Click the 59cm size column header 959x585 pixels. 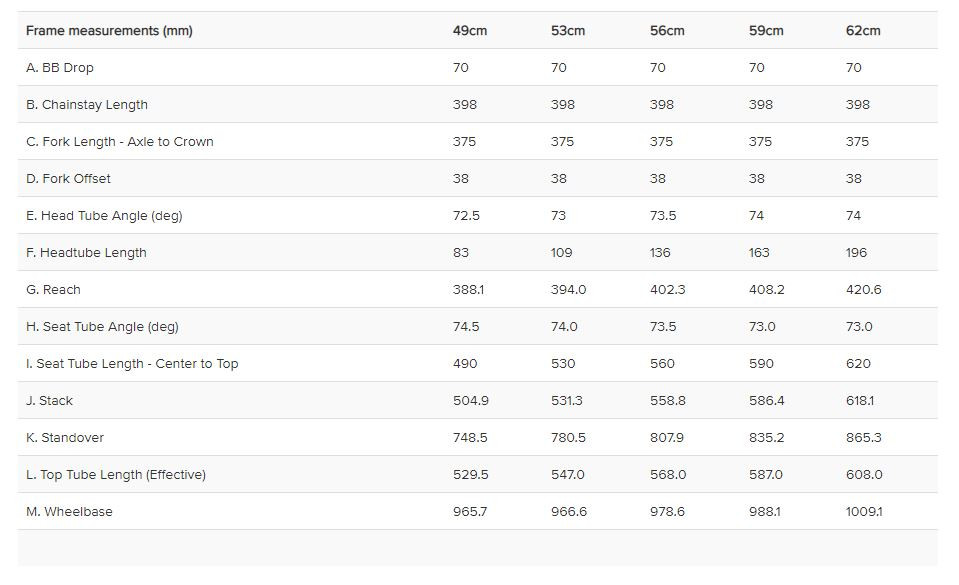tap(766, 31)
